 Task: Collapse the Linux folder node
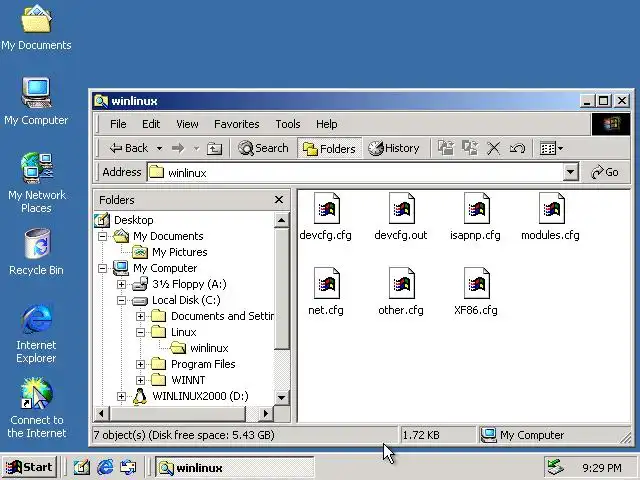click(140, 332)
